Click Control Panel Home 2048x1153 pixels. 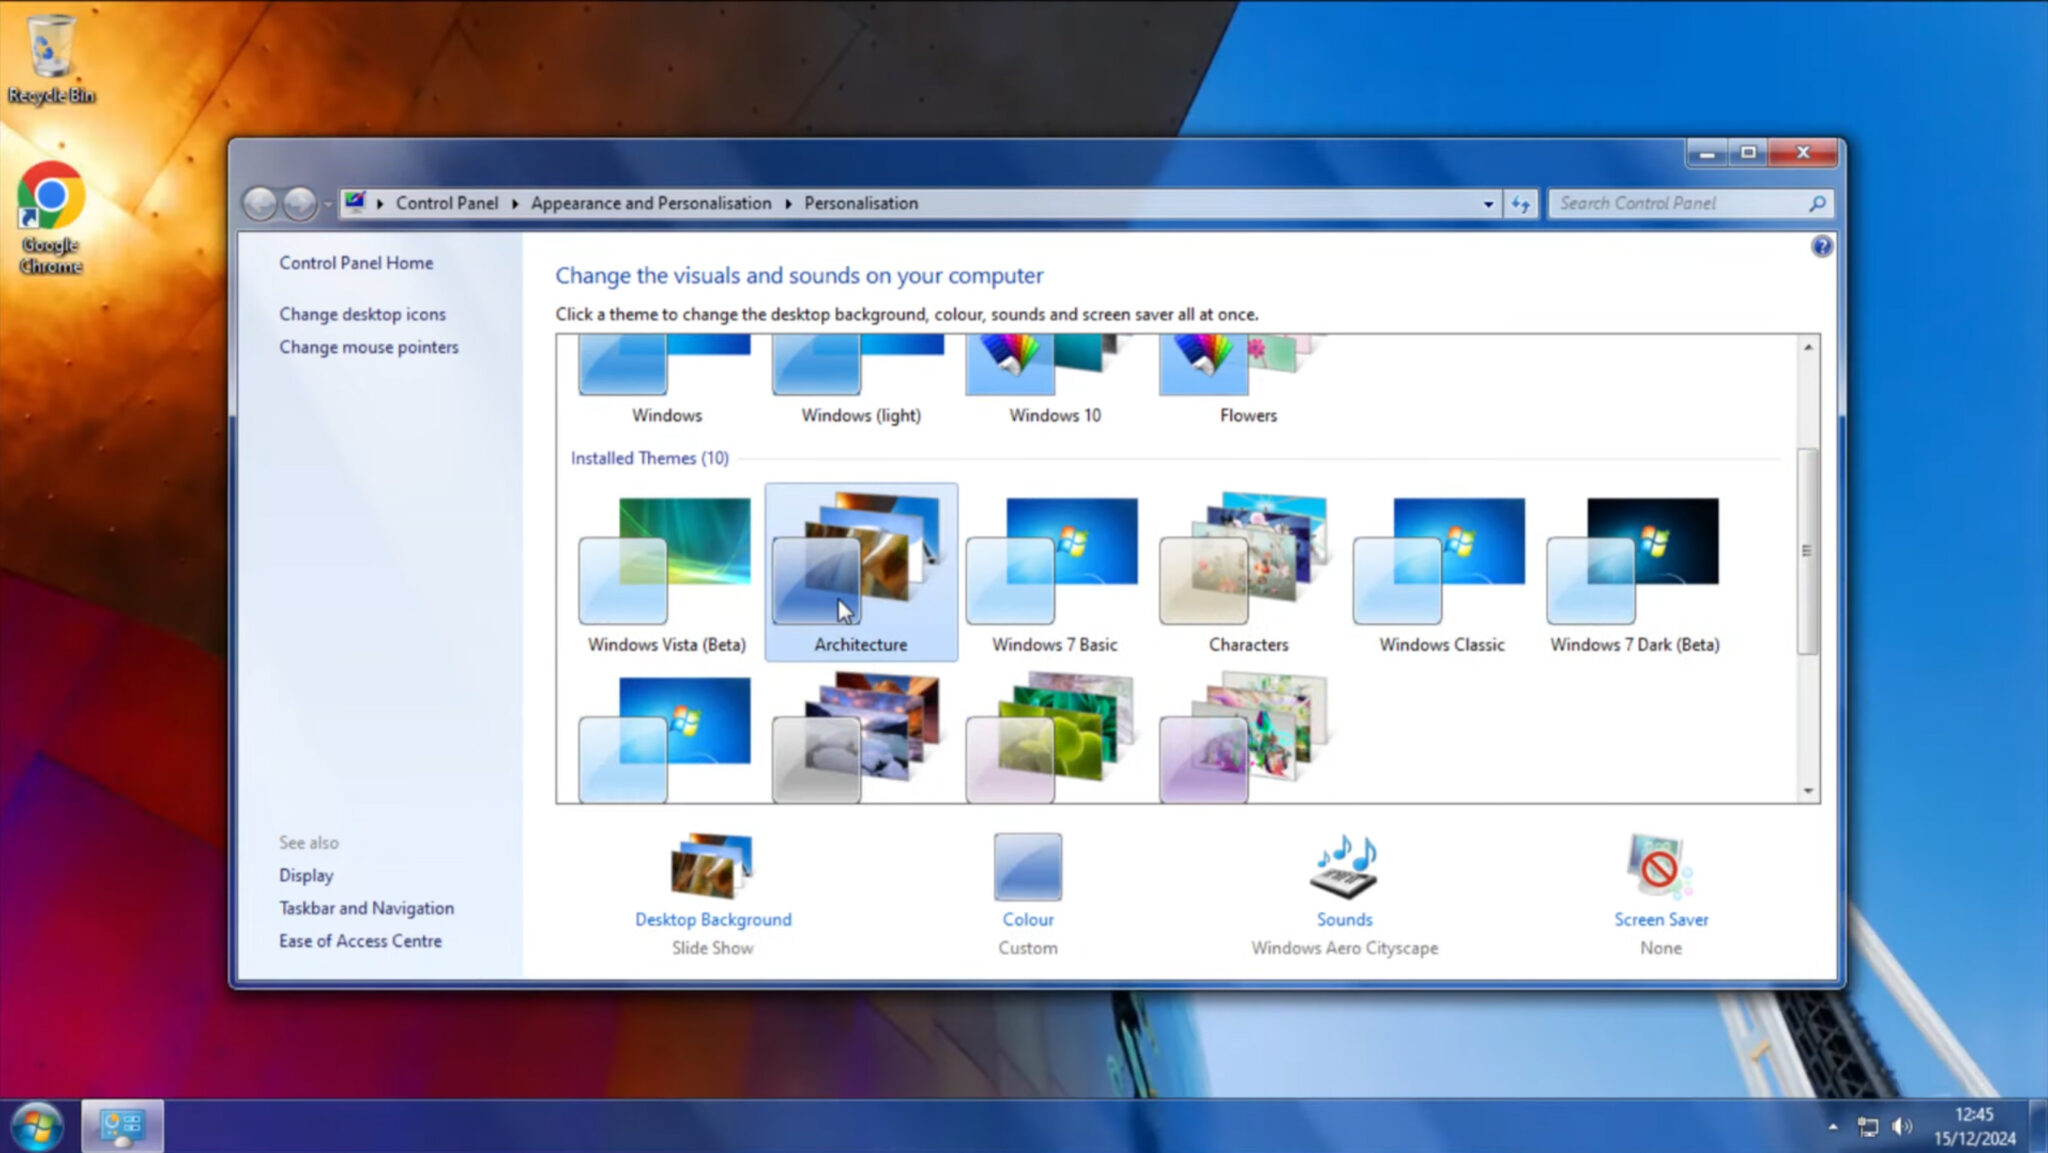[356, 262]
